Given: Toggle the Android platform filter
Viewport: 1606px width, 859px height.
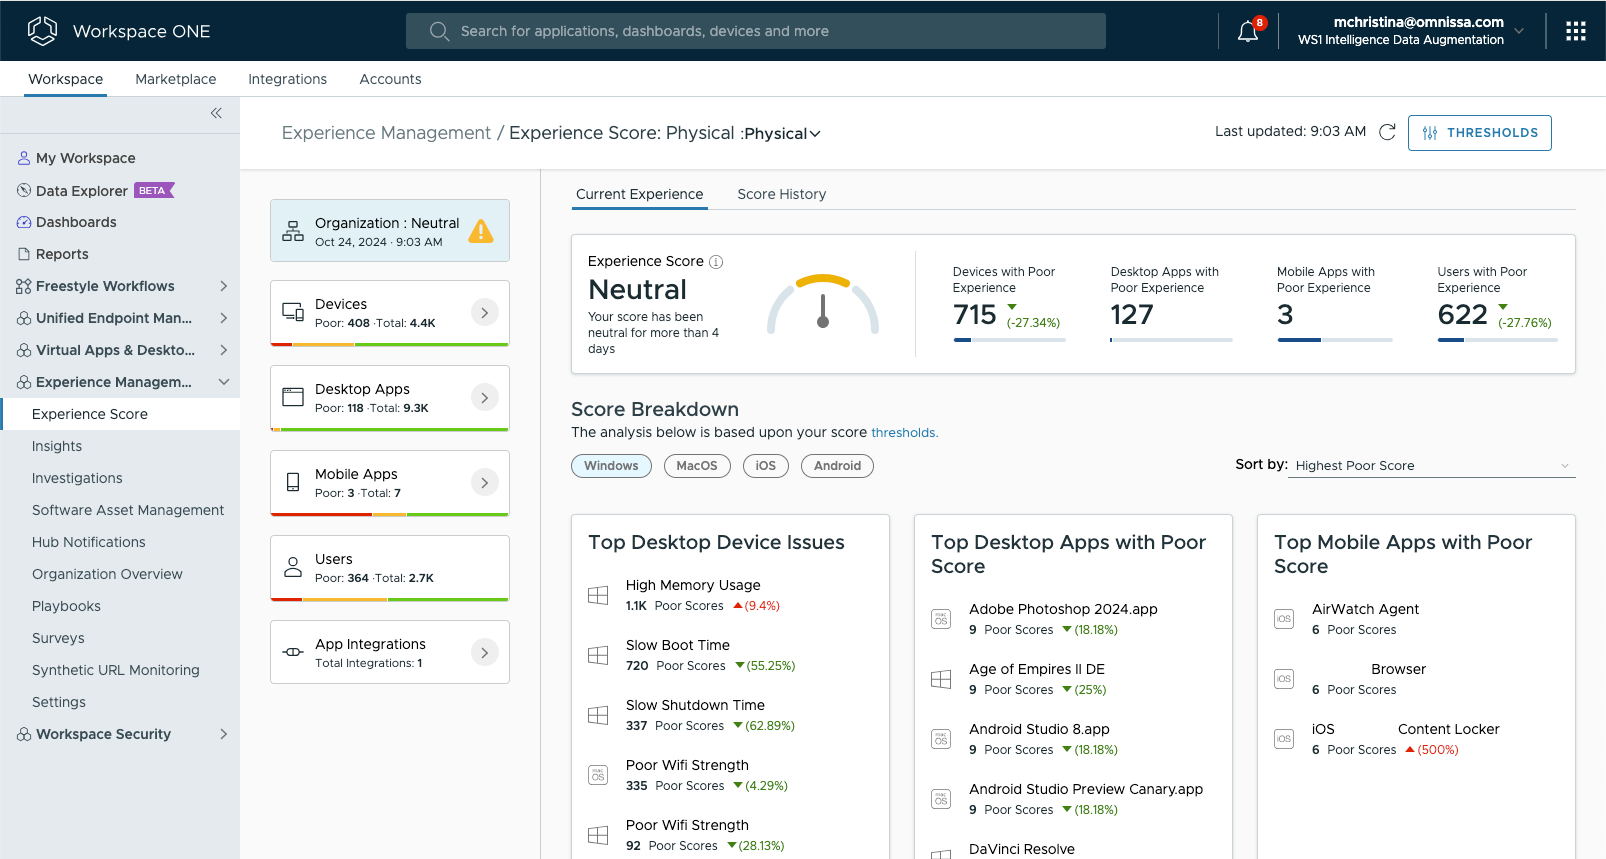Looking at the screenshot, I should pos(837,466).
